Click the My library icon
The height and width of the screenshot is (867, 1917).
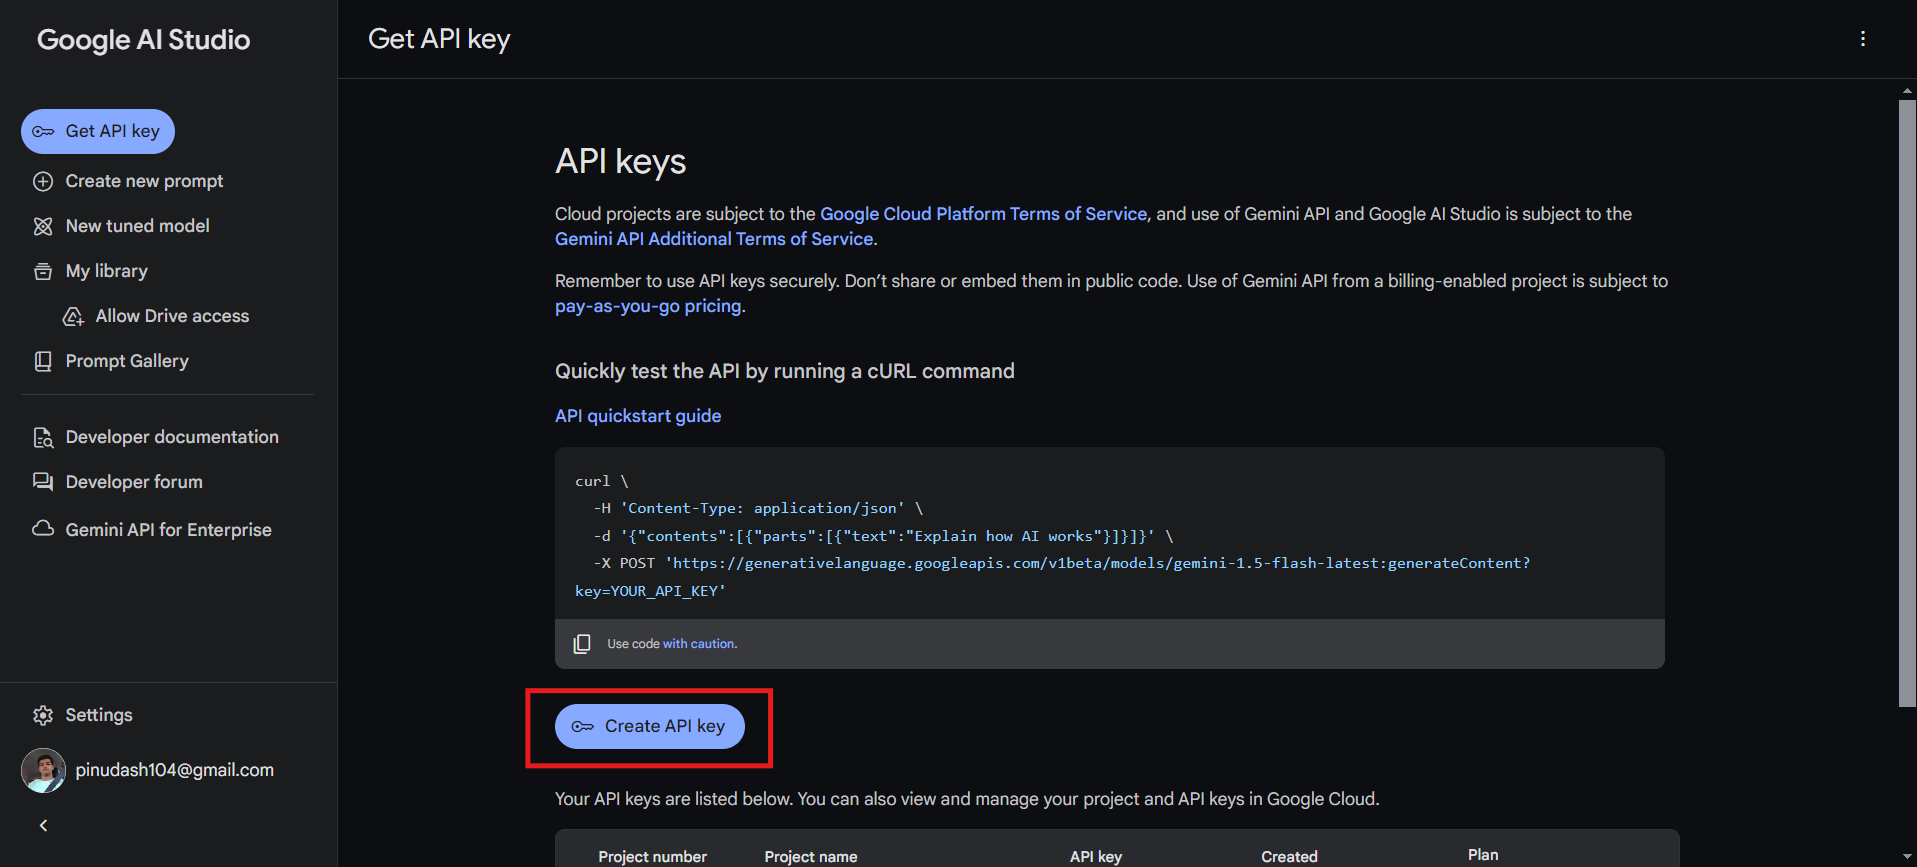(43, 271)
